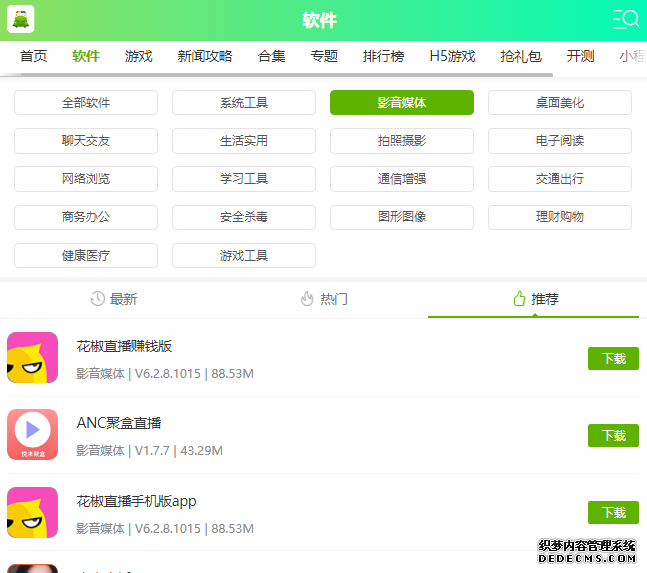Screen dimensions: 647x573
Task: Sort the list by 最新
Action: coord(114,299)
